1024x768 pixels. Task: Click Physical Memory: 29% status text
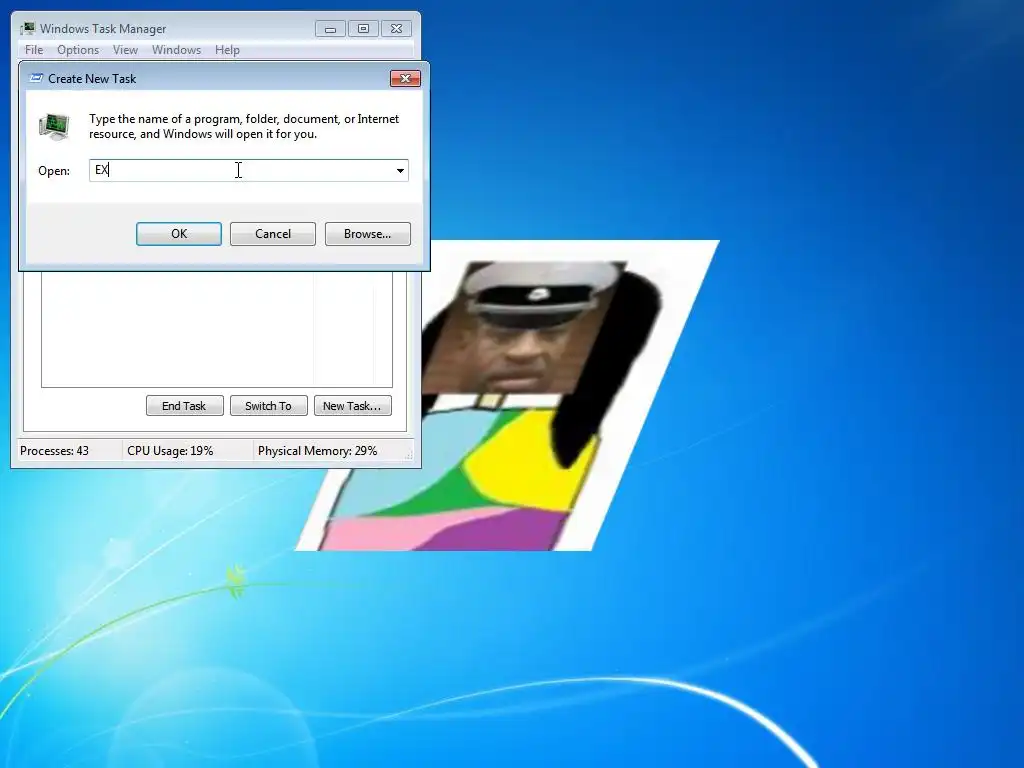[x=317, y=451]
